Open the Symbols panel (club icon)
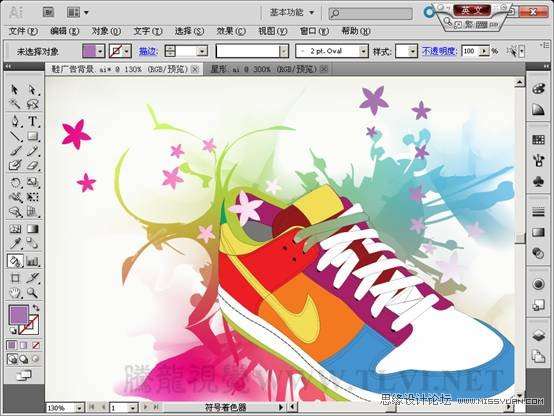The image size is (554, 416). click(x=538, y=182)
